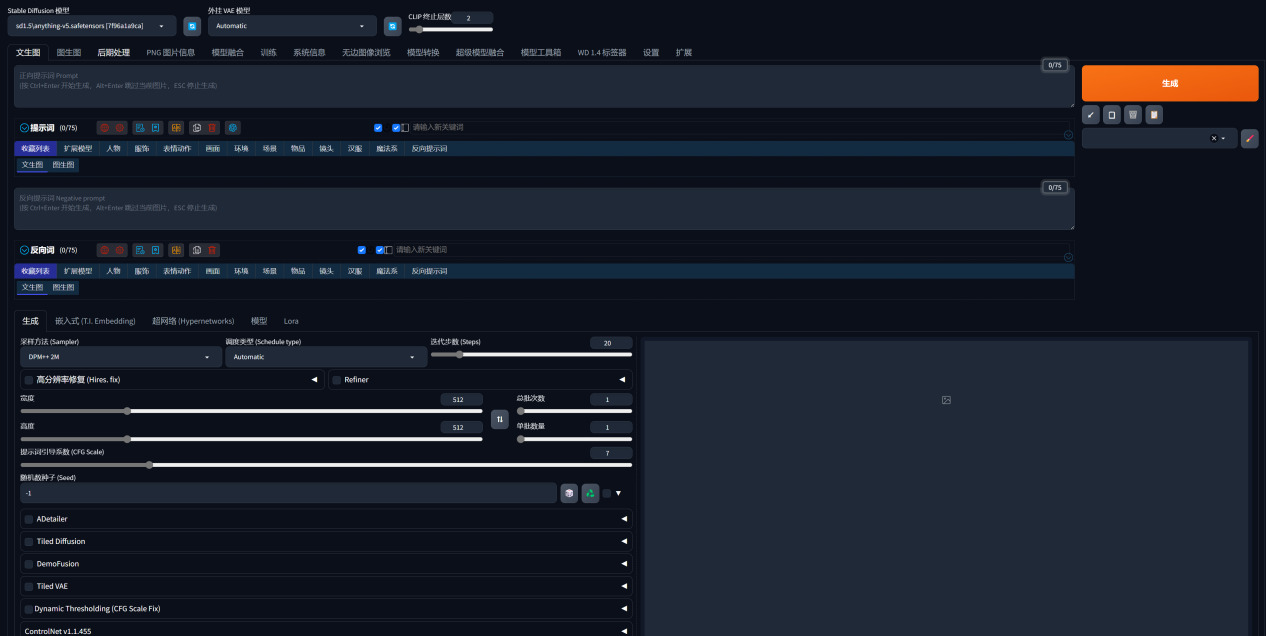Viewport: 1266px width, 636px height.
Task: Toggle first blue checkbox in positive prompt bar
Action: pos(378,128)
